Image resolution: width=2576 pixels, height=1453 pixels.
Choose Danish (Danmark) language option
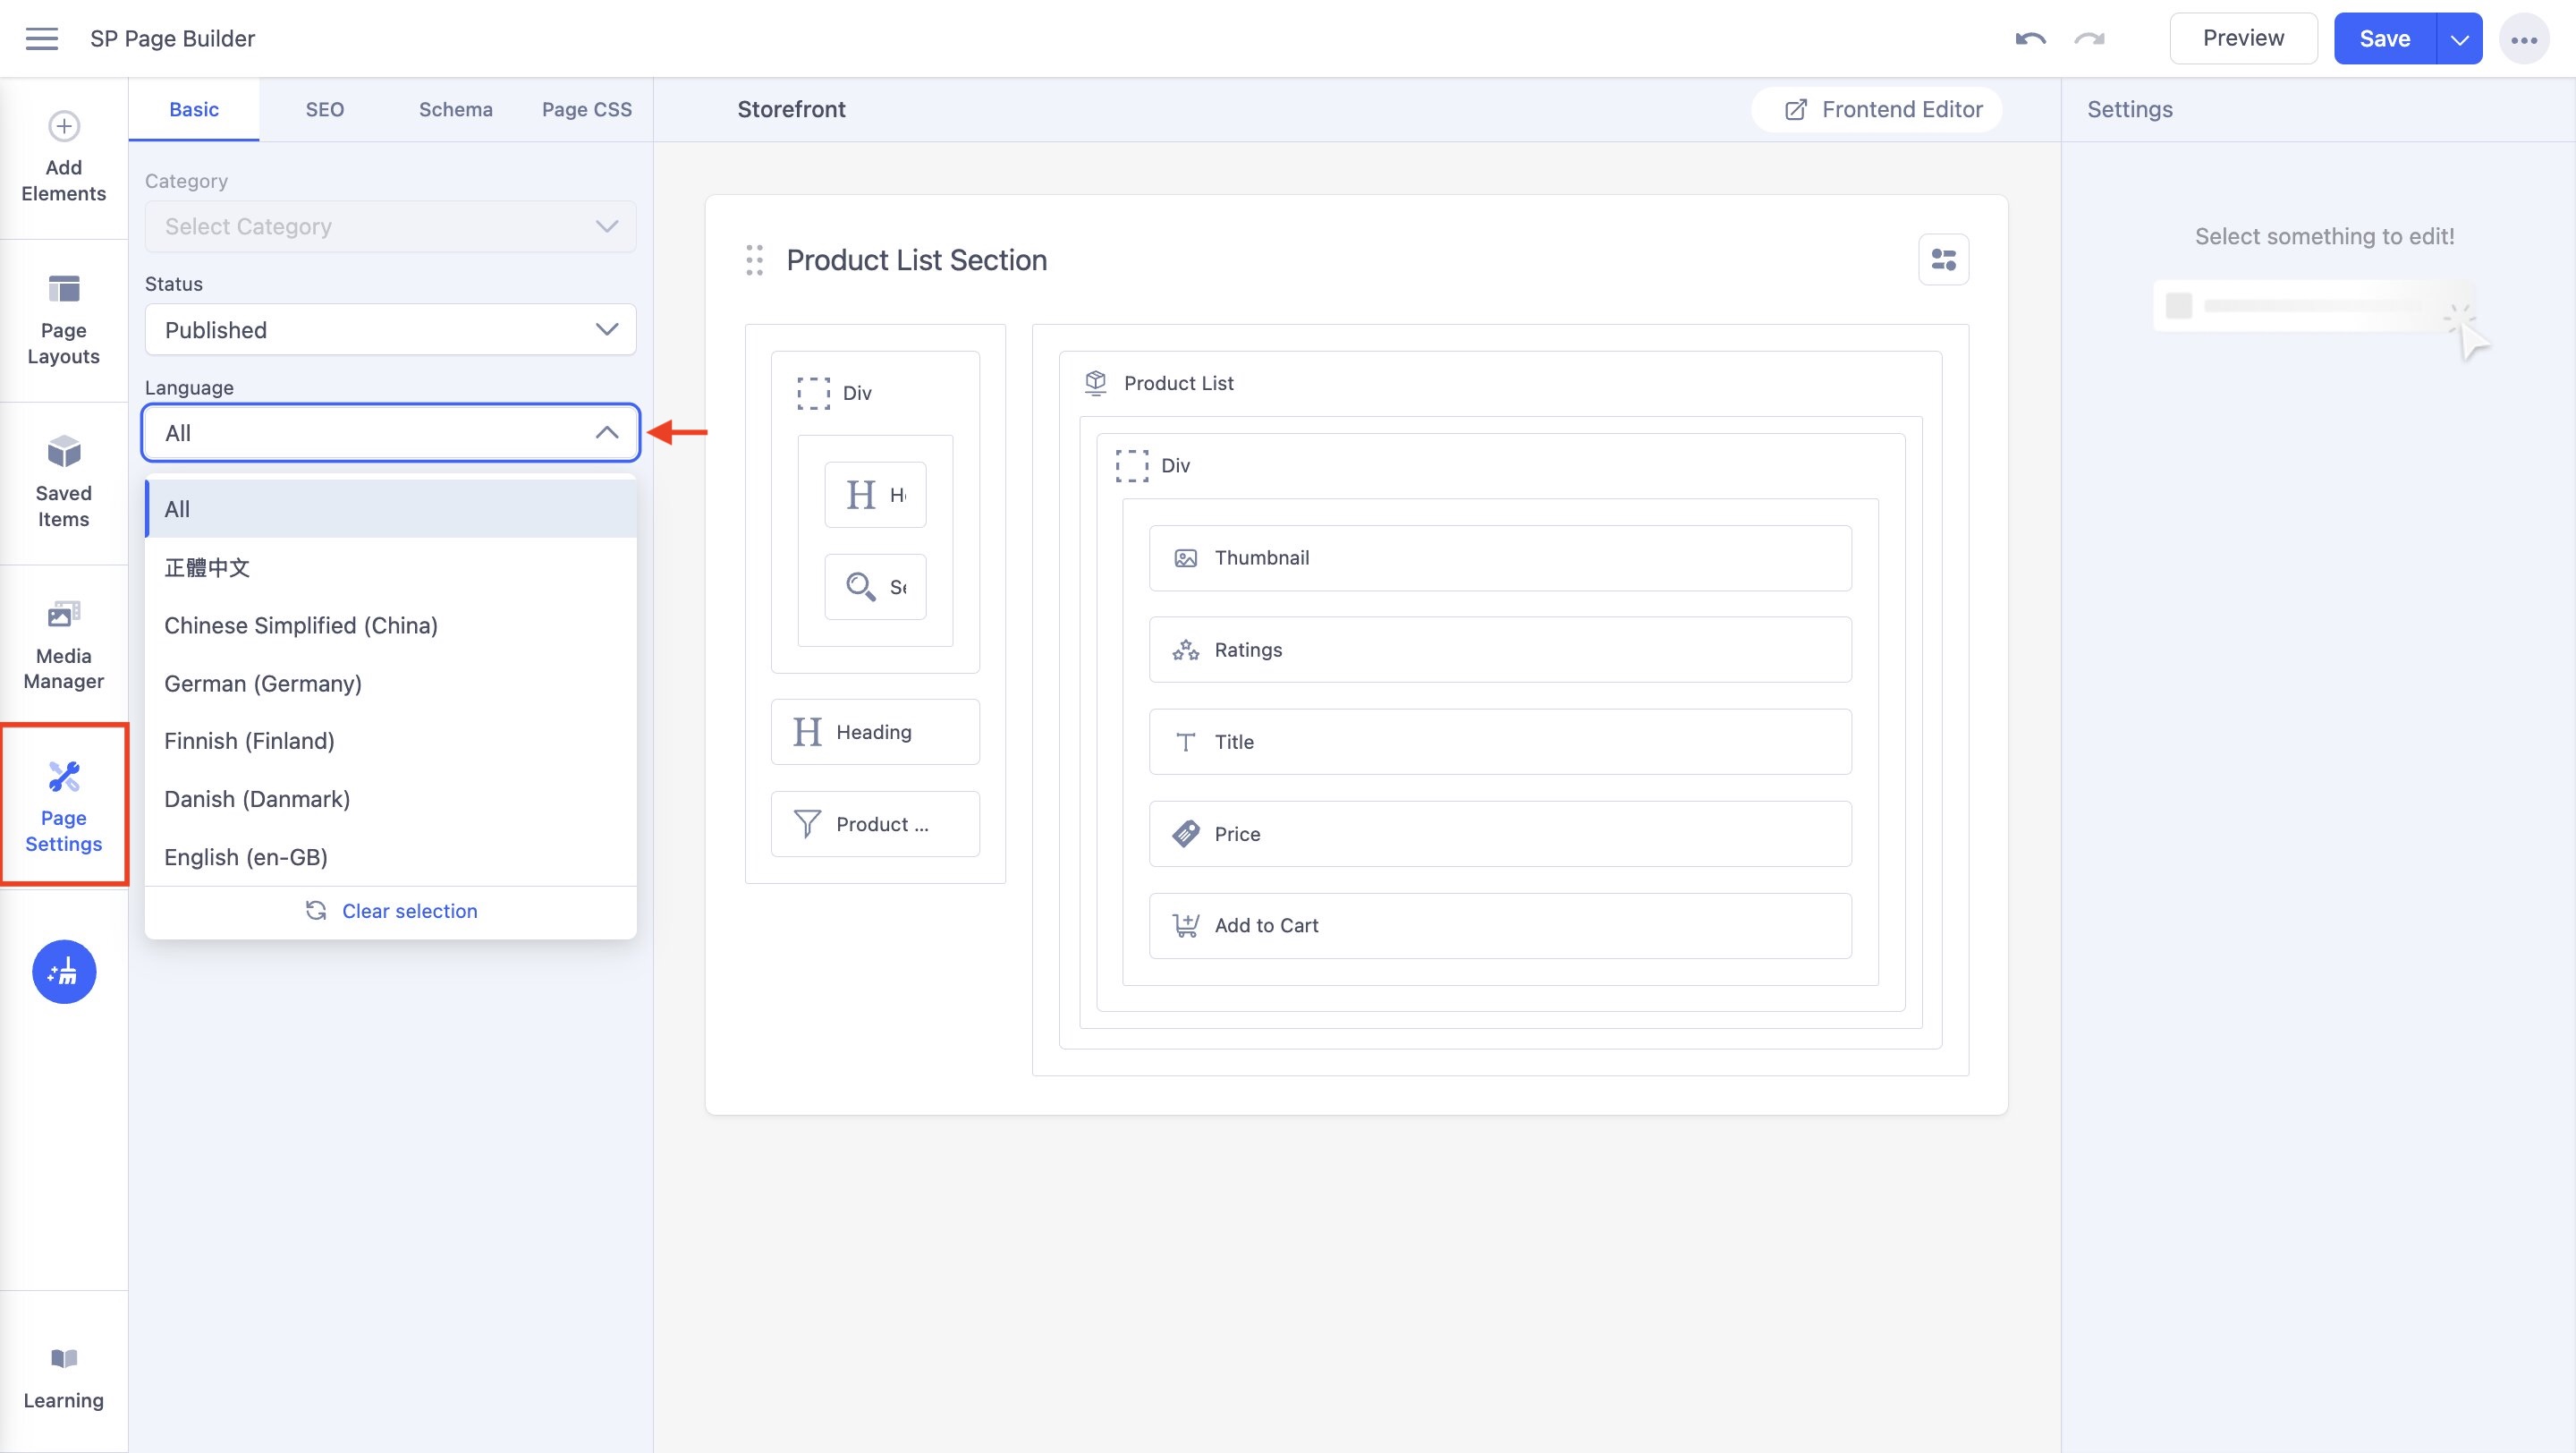coord(390,799)
